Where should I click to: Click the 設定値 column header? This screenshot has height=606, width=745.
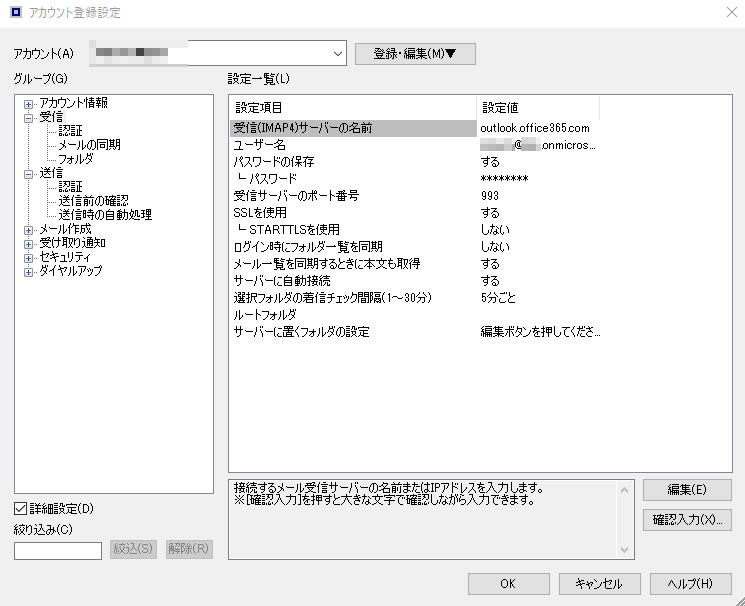tap(538, 108)
